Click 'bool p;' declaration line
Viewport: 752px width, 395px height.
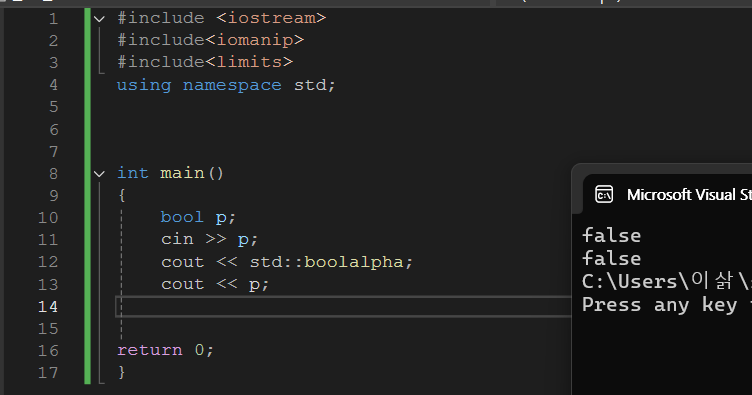pos(198,218)
